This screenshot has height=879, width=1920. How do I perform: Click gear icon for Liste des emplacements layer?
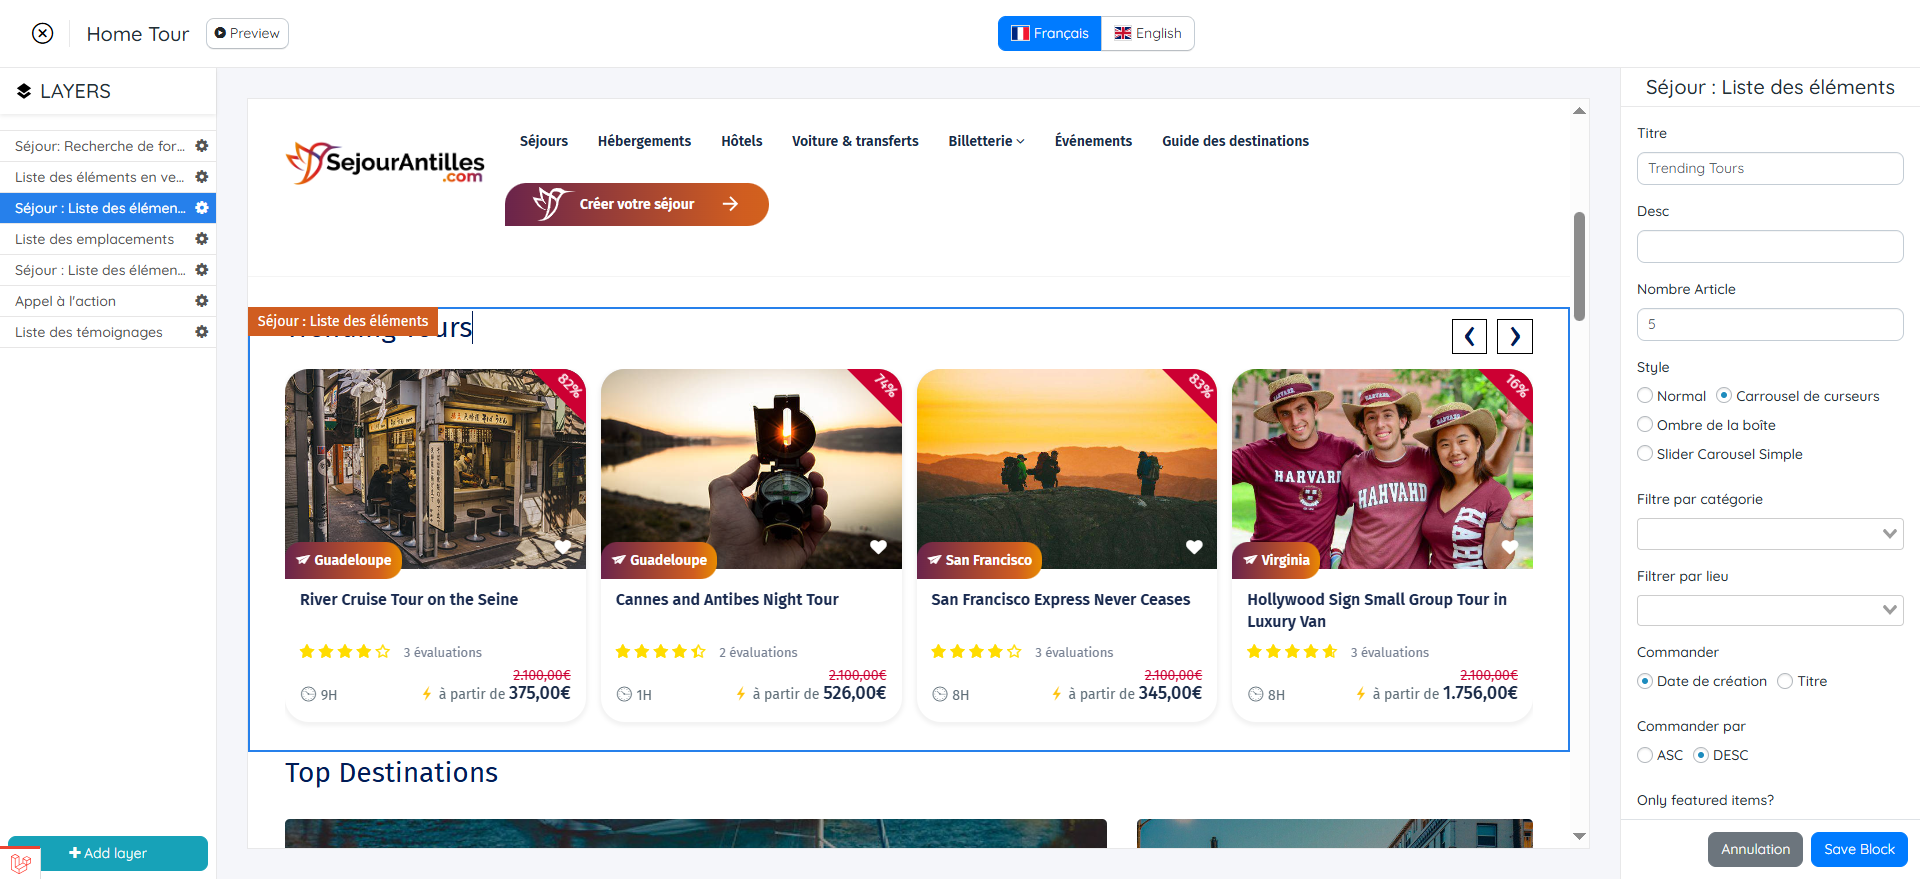201,239
